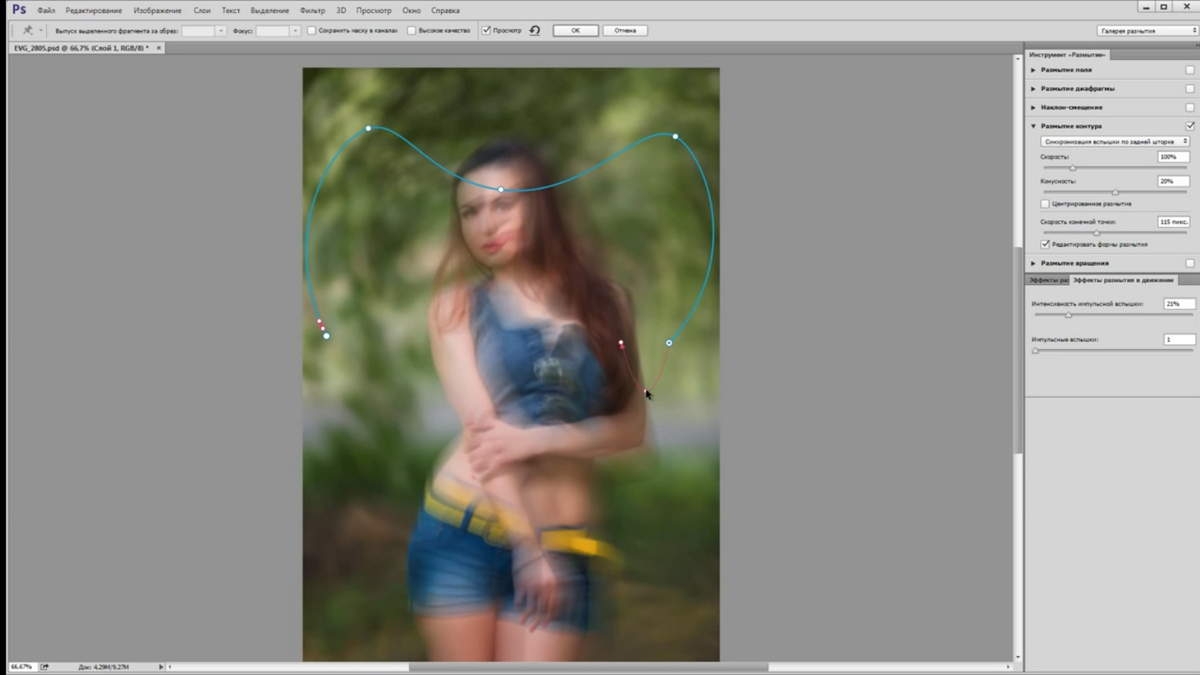This screenshot has height=675, width=1200.
Task: Toggle Редактировать формы размытия checkbox
Action: point(1045,244)
